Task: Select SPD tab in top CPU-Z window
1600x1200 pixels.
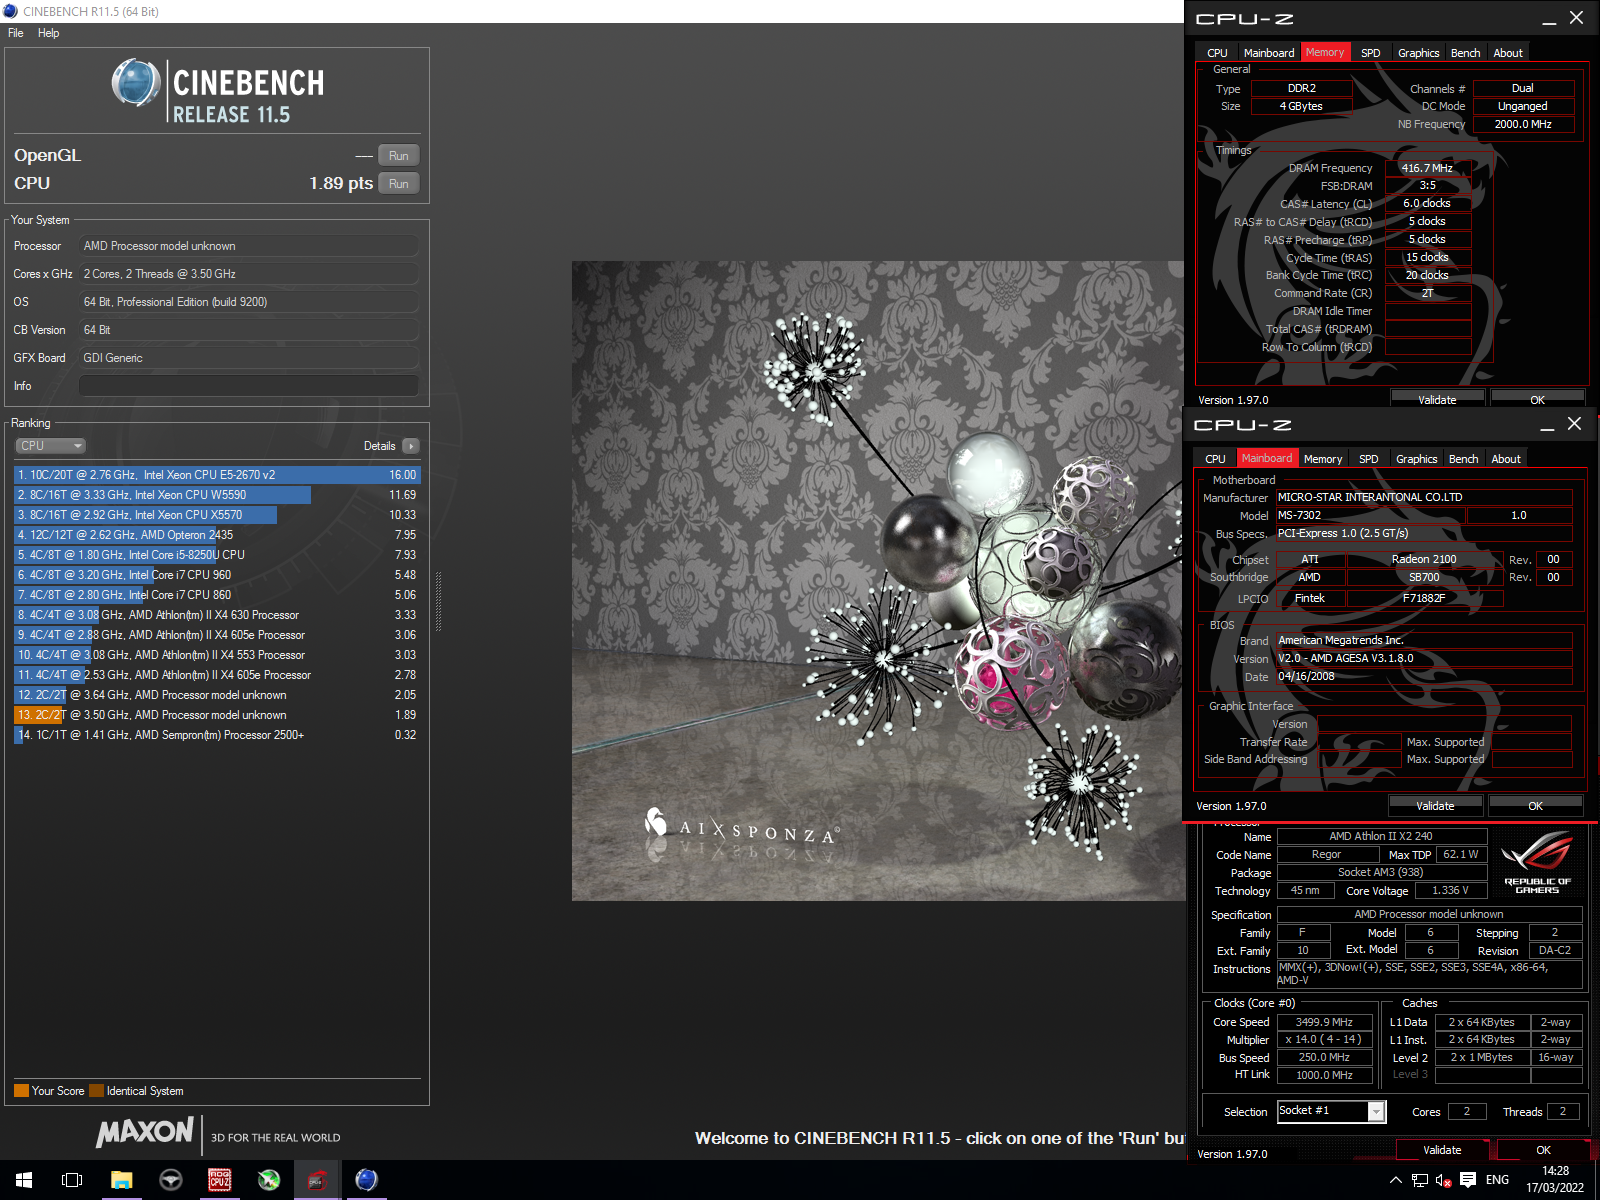Action: click(1371, 53)
